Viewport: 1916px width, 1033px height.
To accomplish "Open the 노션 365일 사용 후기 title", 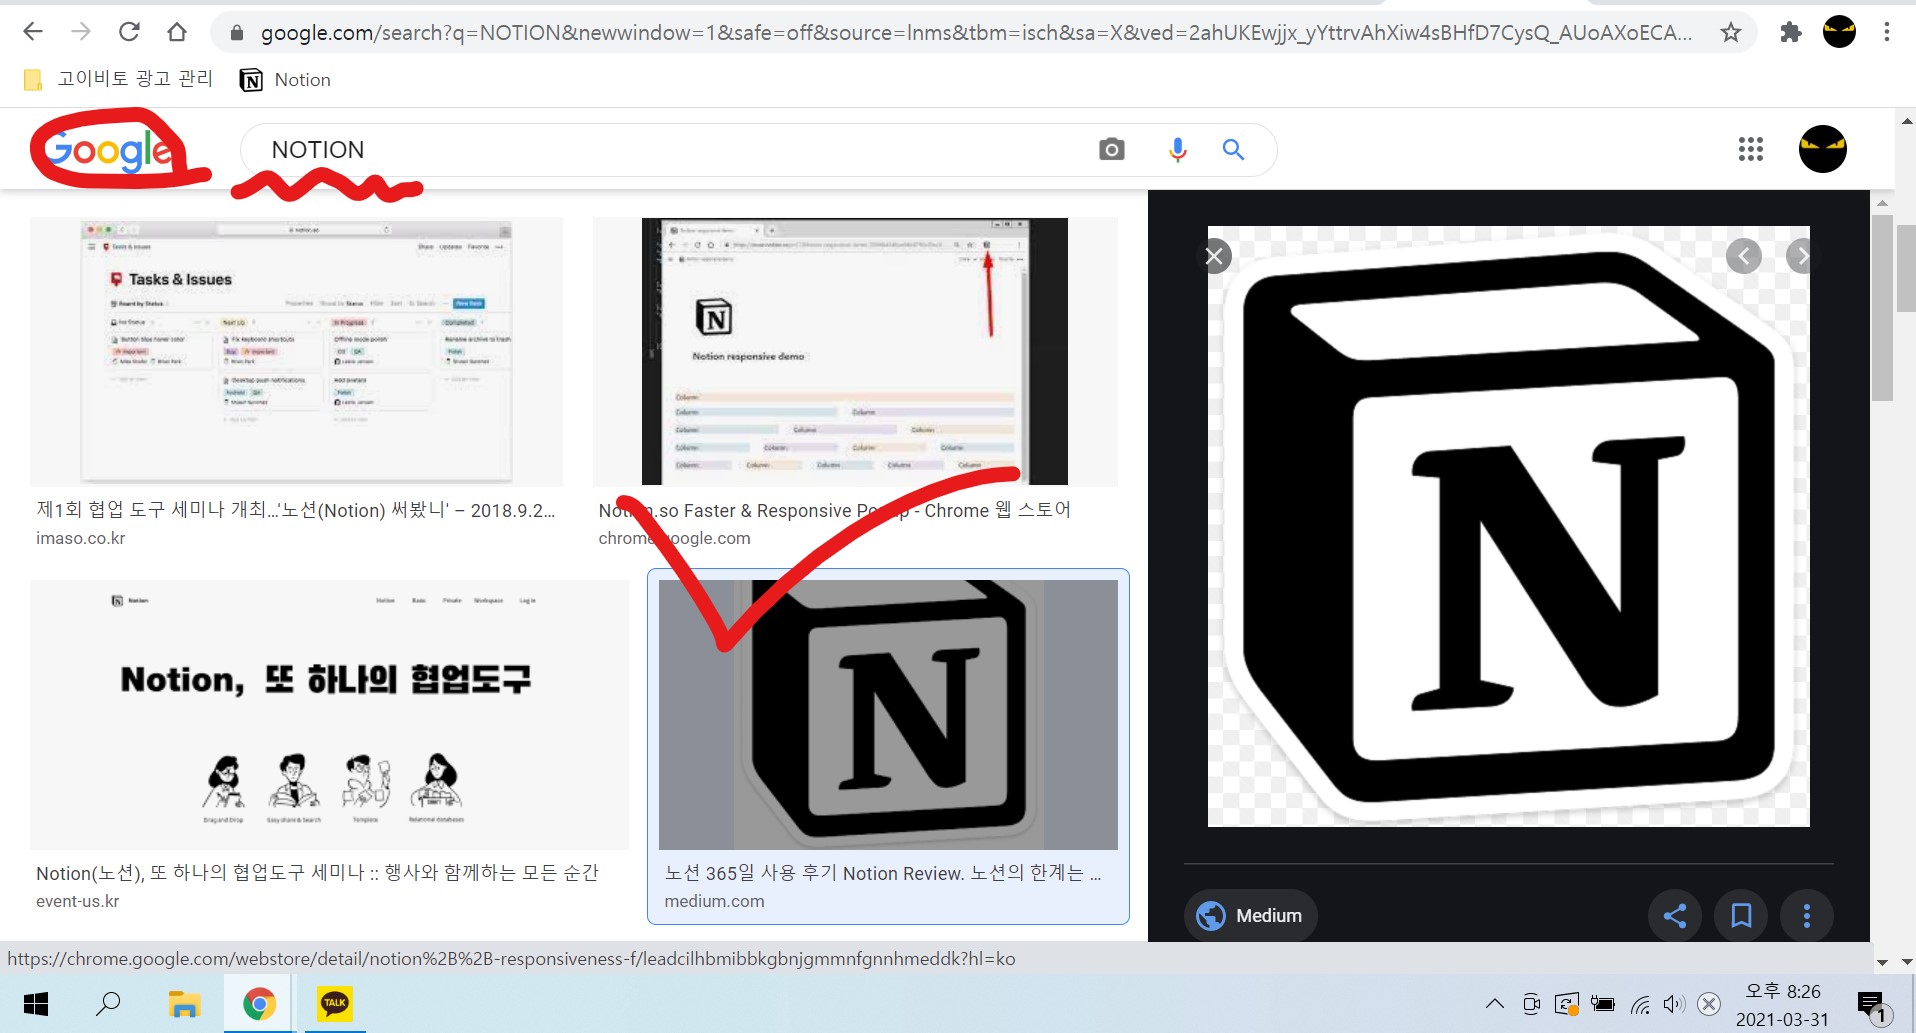I will pos(883,873).
